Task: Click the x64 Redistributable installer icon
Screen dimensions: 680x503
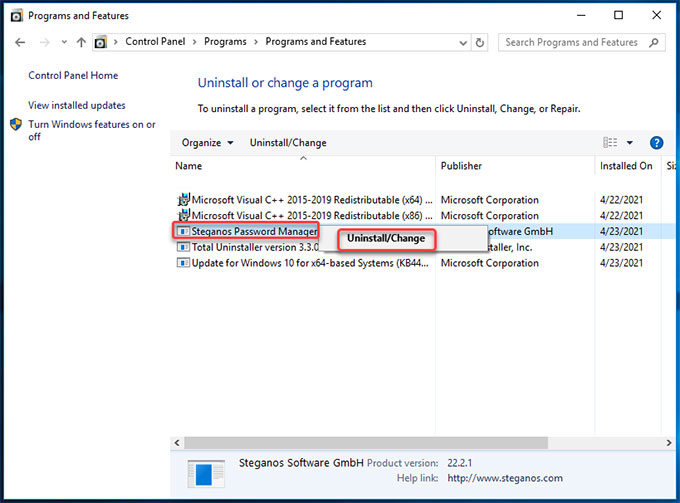Action: 184,199
